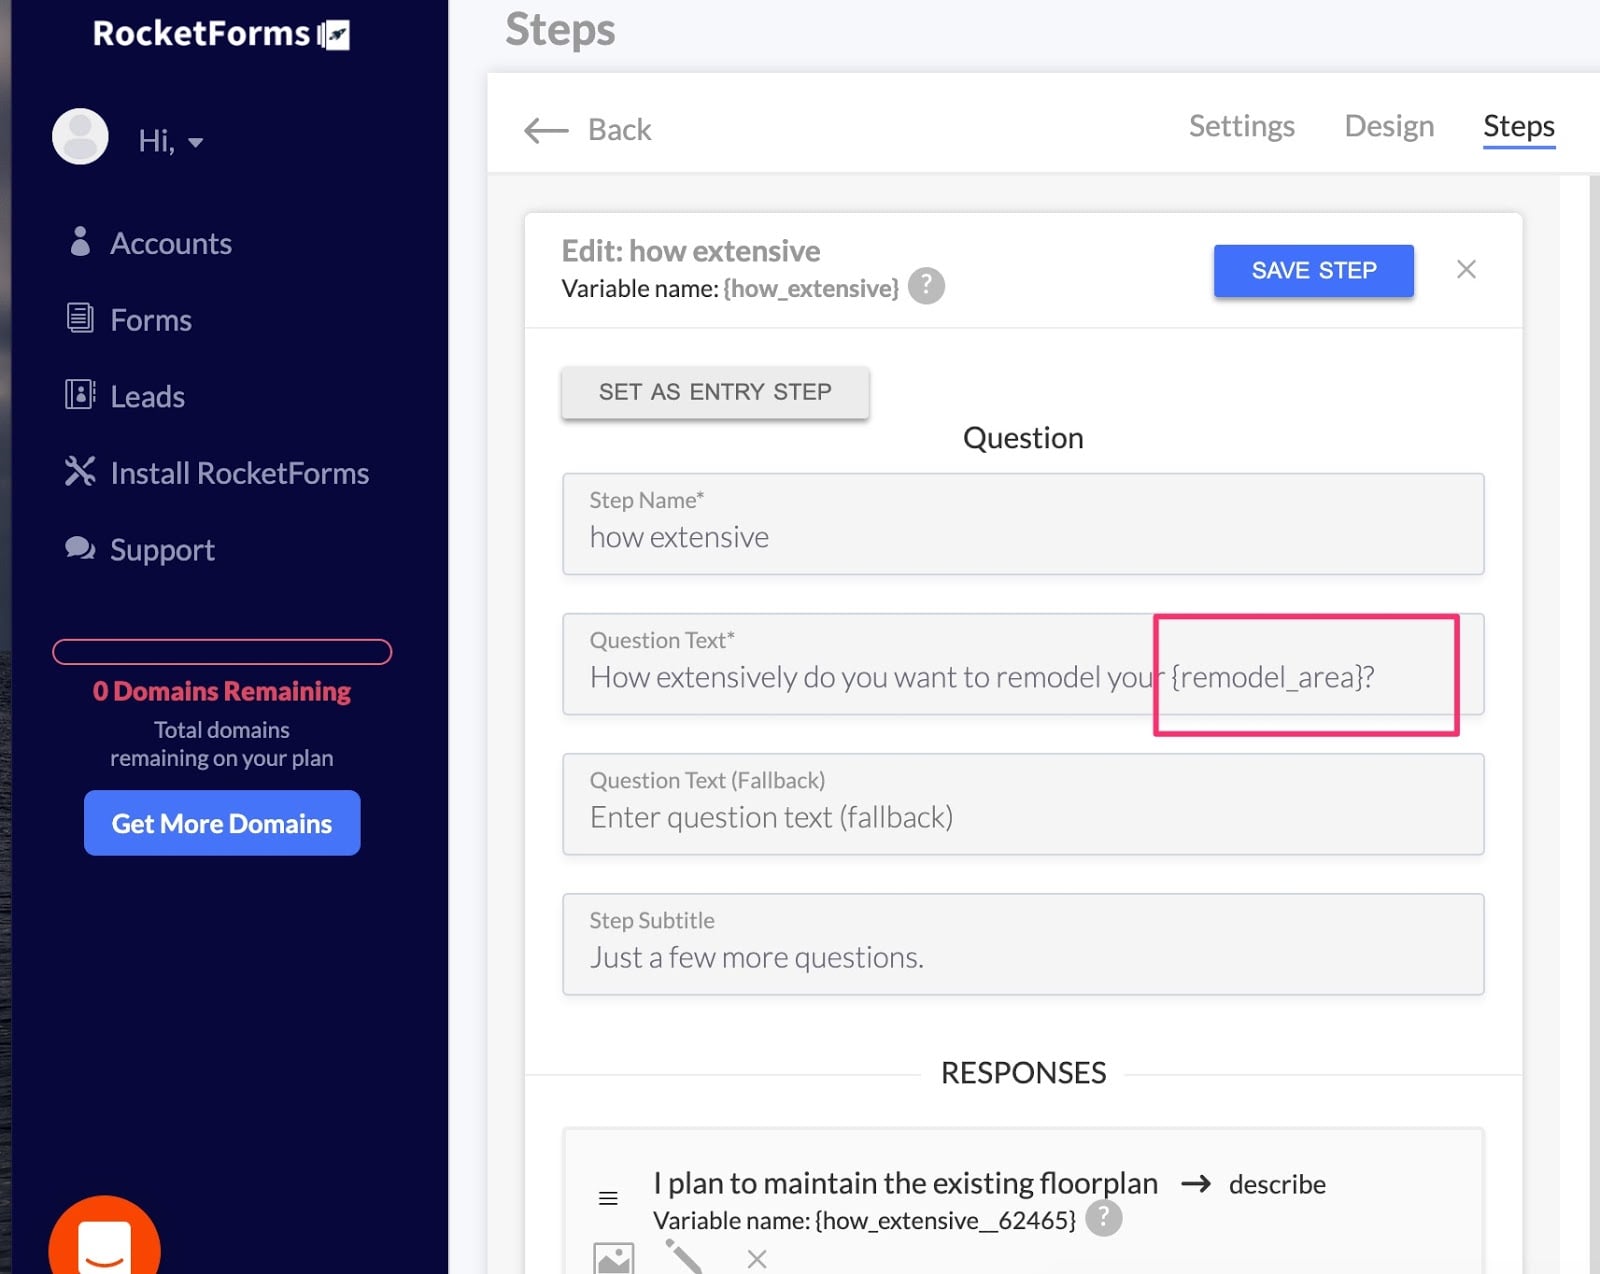Select the Accounts person icon
The image size is (1600, 1274).
79,240
